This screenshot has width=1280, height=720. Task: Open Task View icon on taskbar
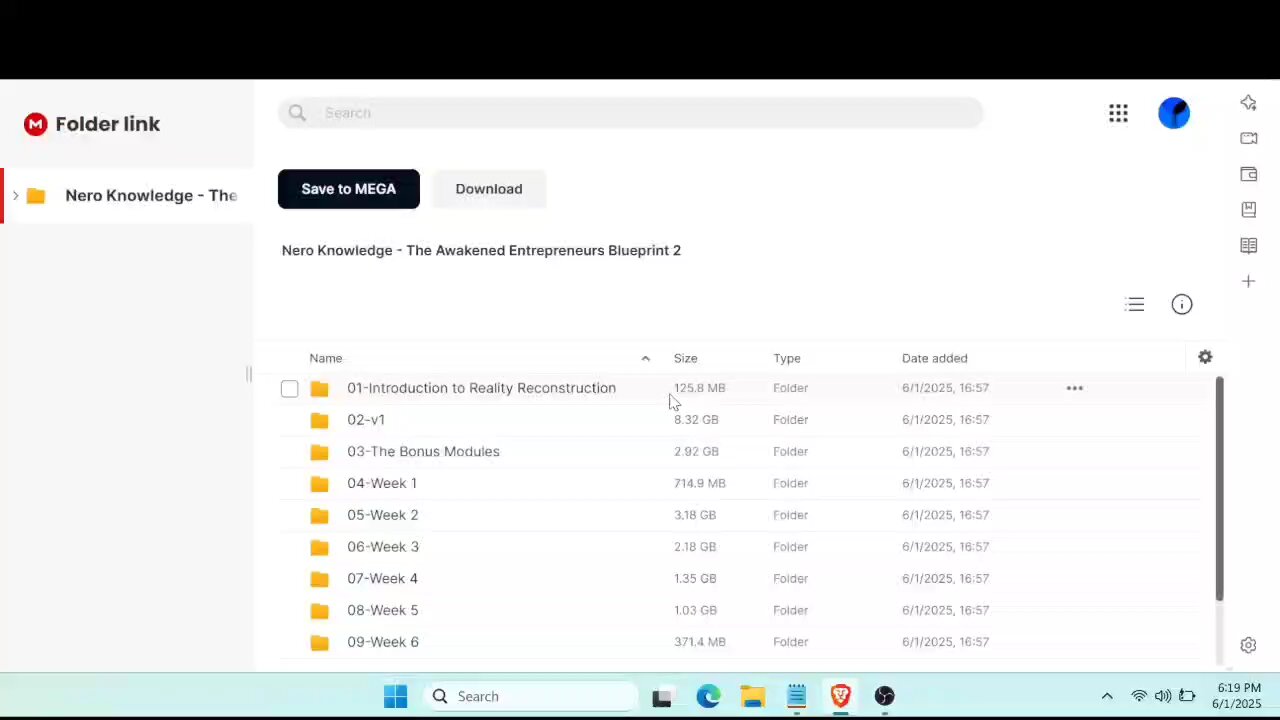coord(662,697)
